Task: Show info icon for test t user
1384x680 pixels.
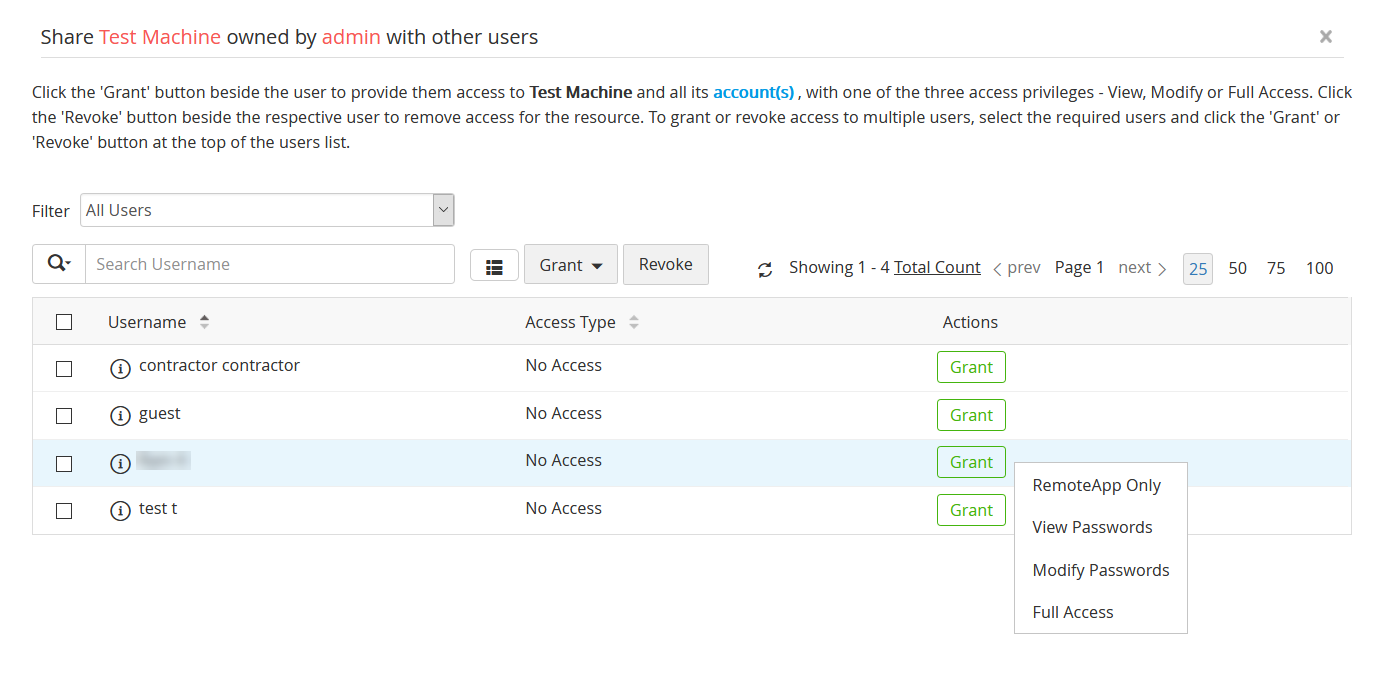Action: (x=120, y=511)
